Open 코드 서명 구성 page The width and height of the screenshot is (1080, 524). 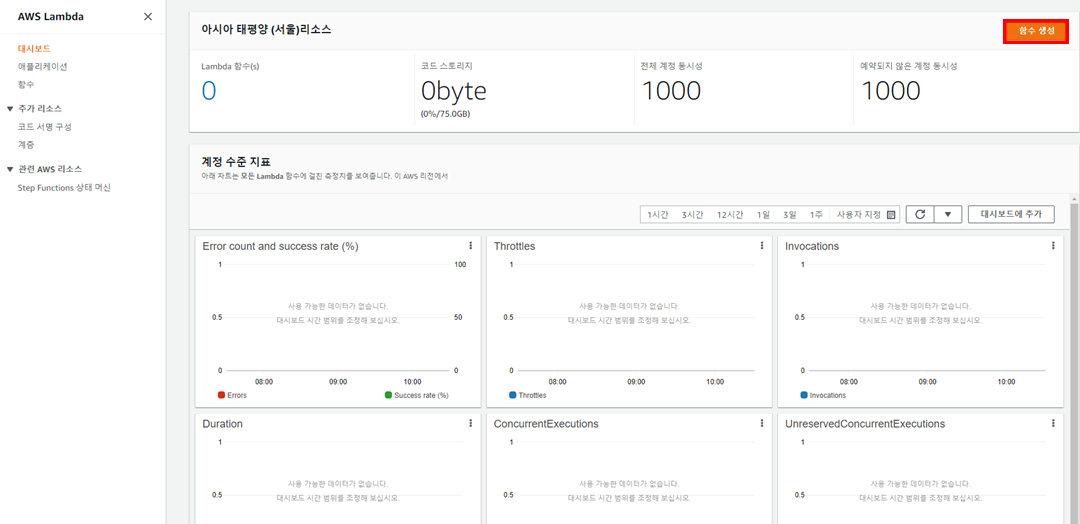click(x=45, y=127)
